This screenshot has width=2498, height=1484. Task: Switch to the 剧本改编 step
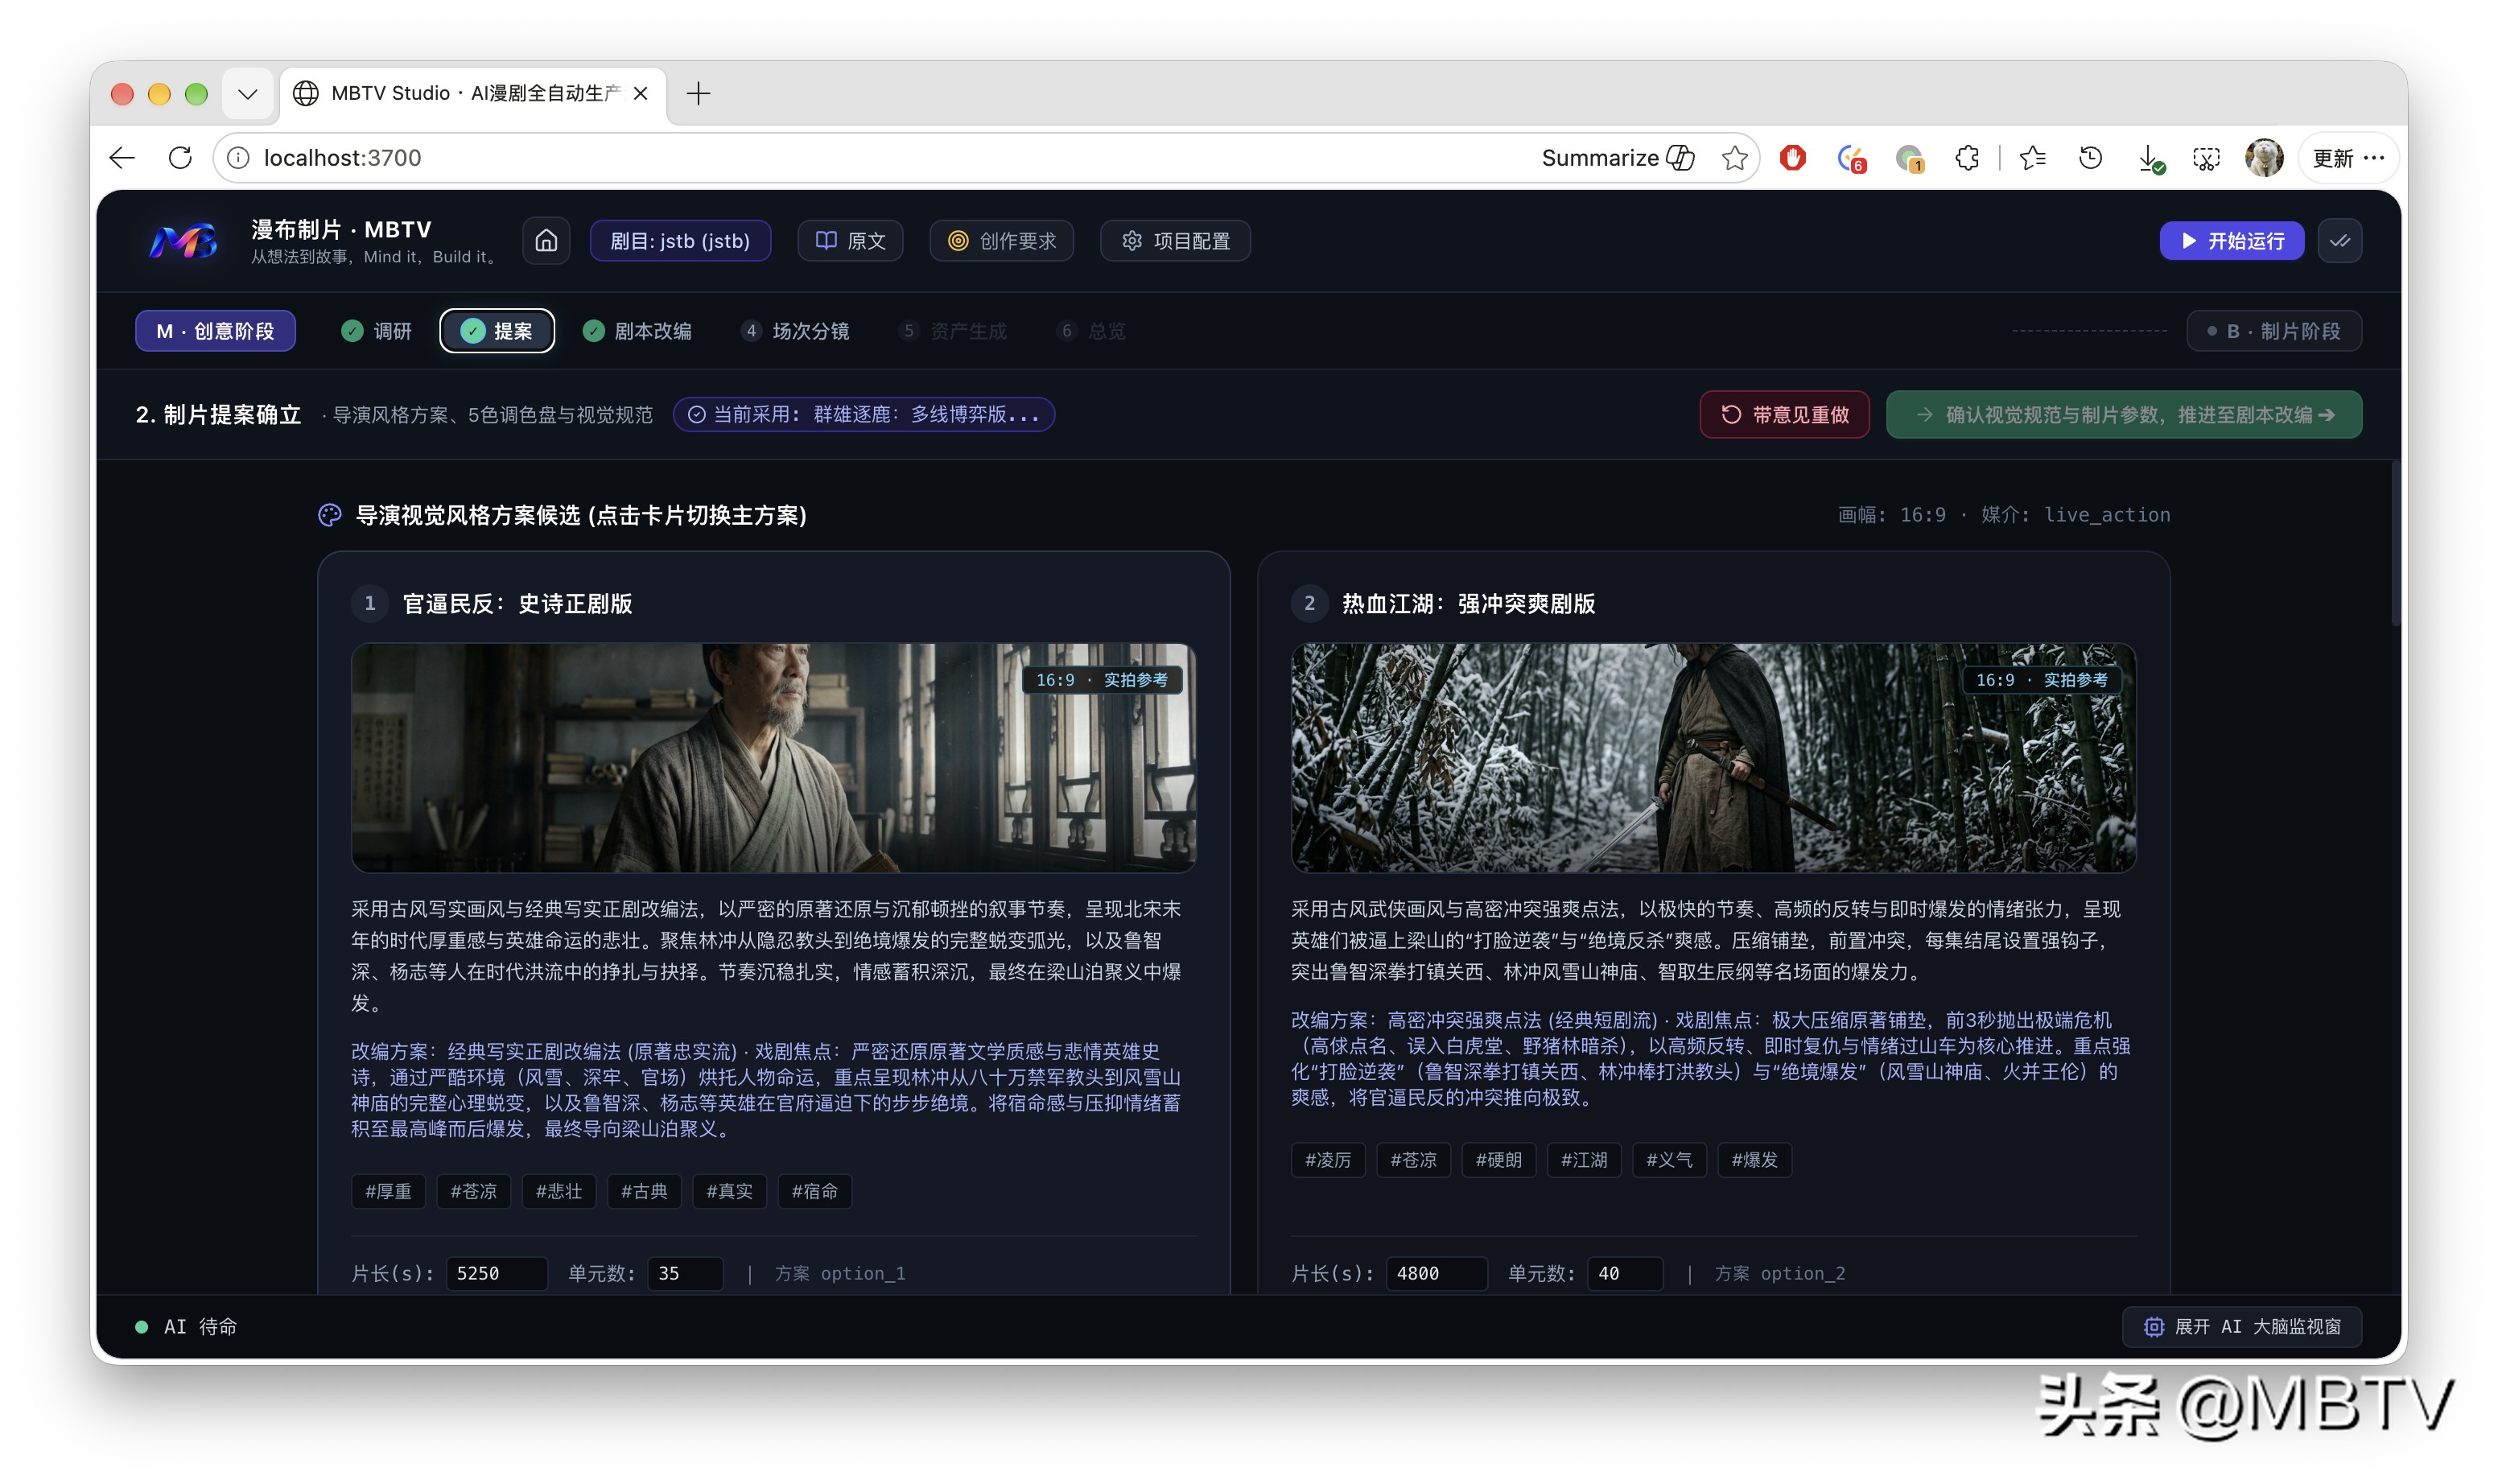(637, 331)
